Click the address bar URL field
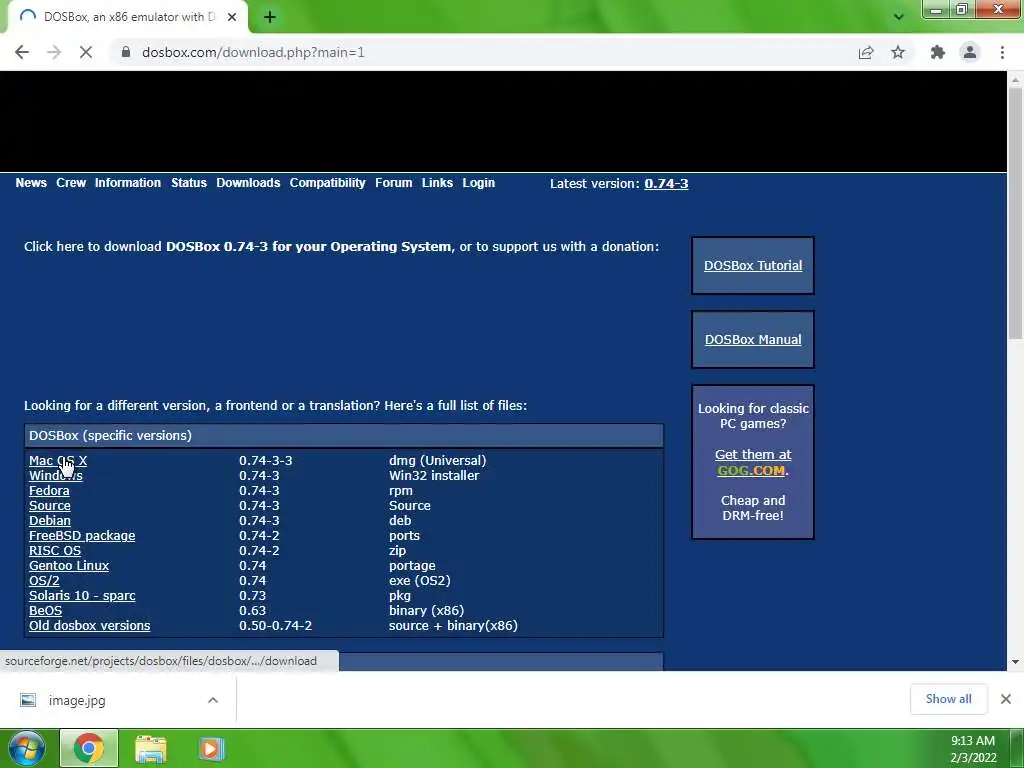 pyautogui.click(x=483, y=52)
